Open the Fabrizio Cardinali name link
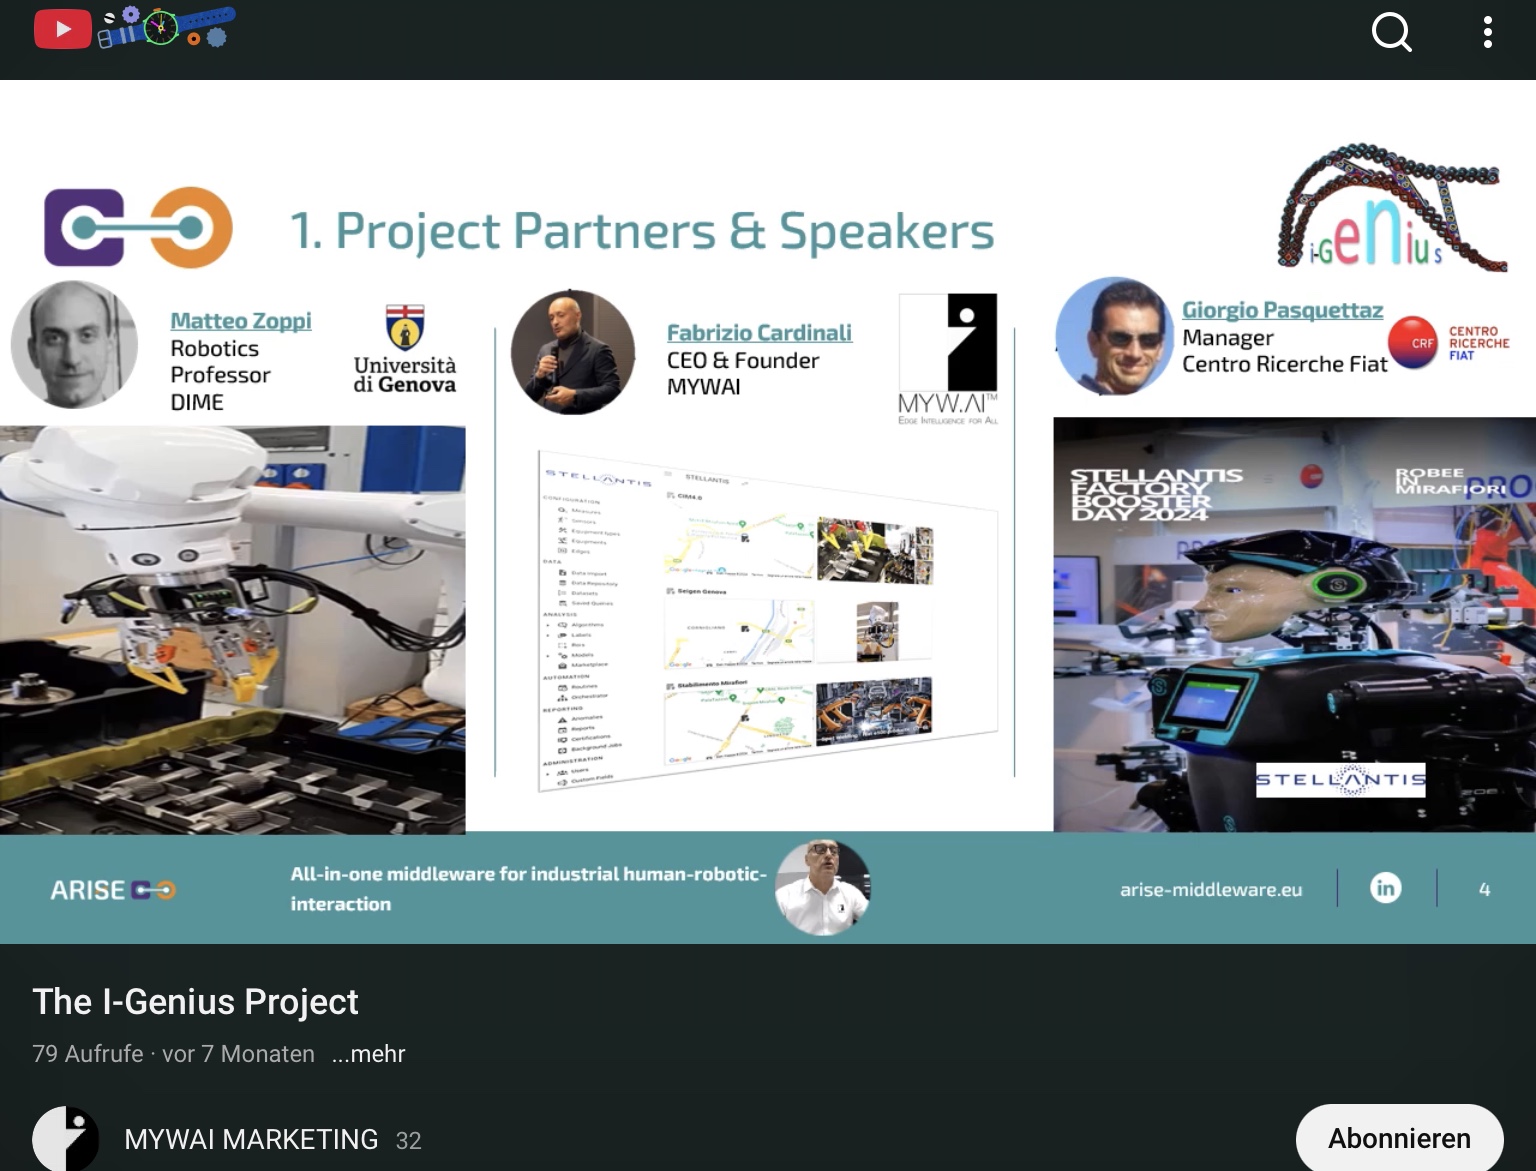This screenshot has height=1171, width=1536. 759,333
